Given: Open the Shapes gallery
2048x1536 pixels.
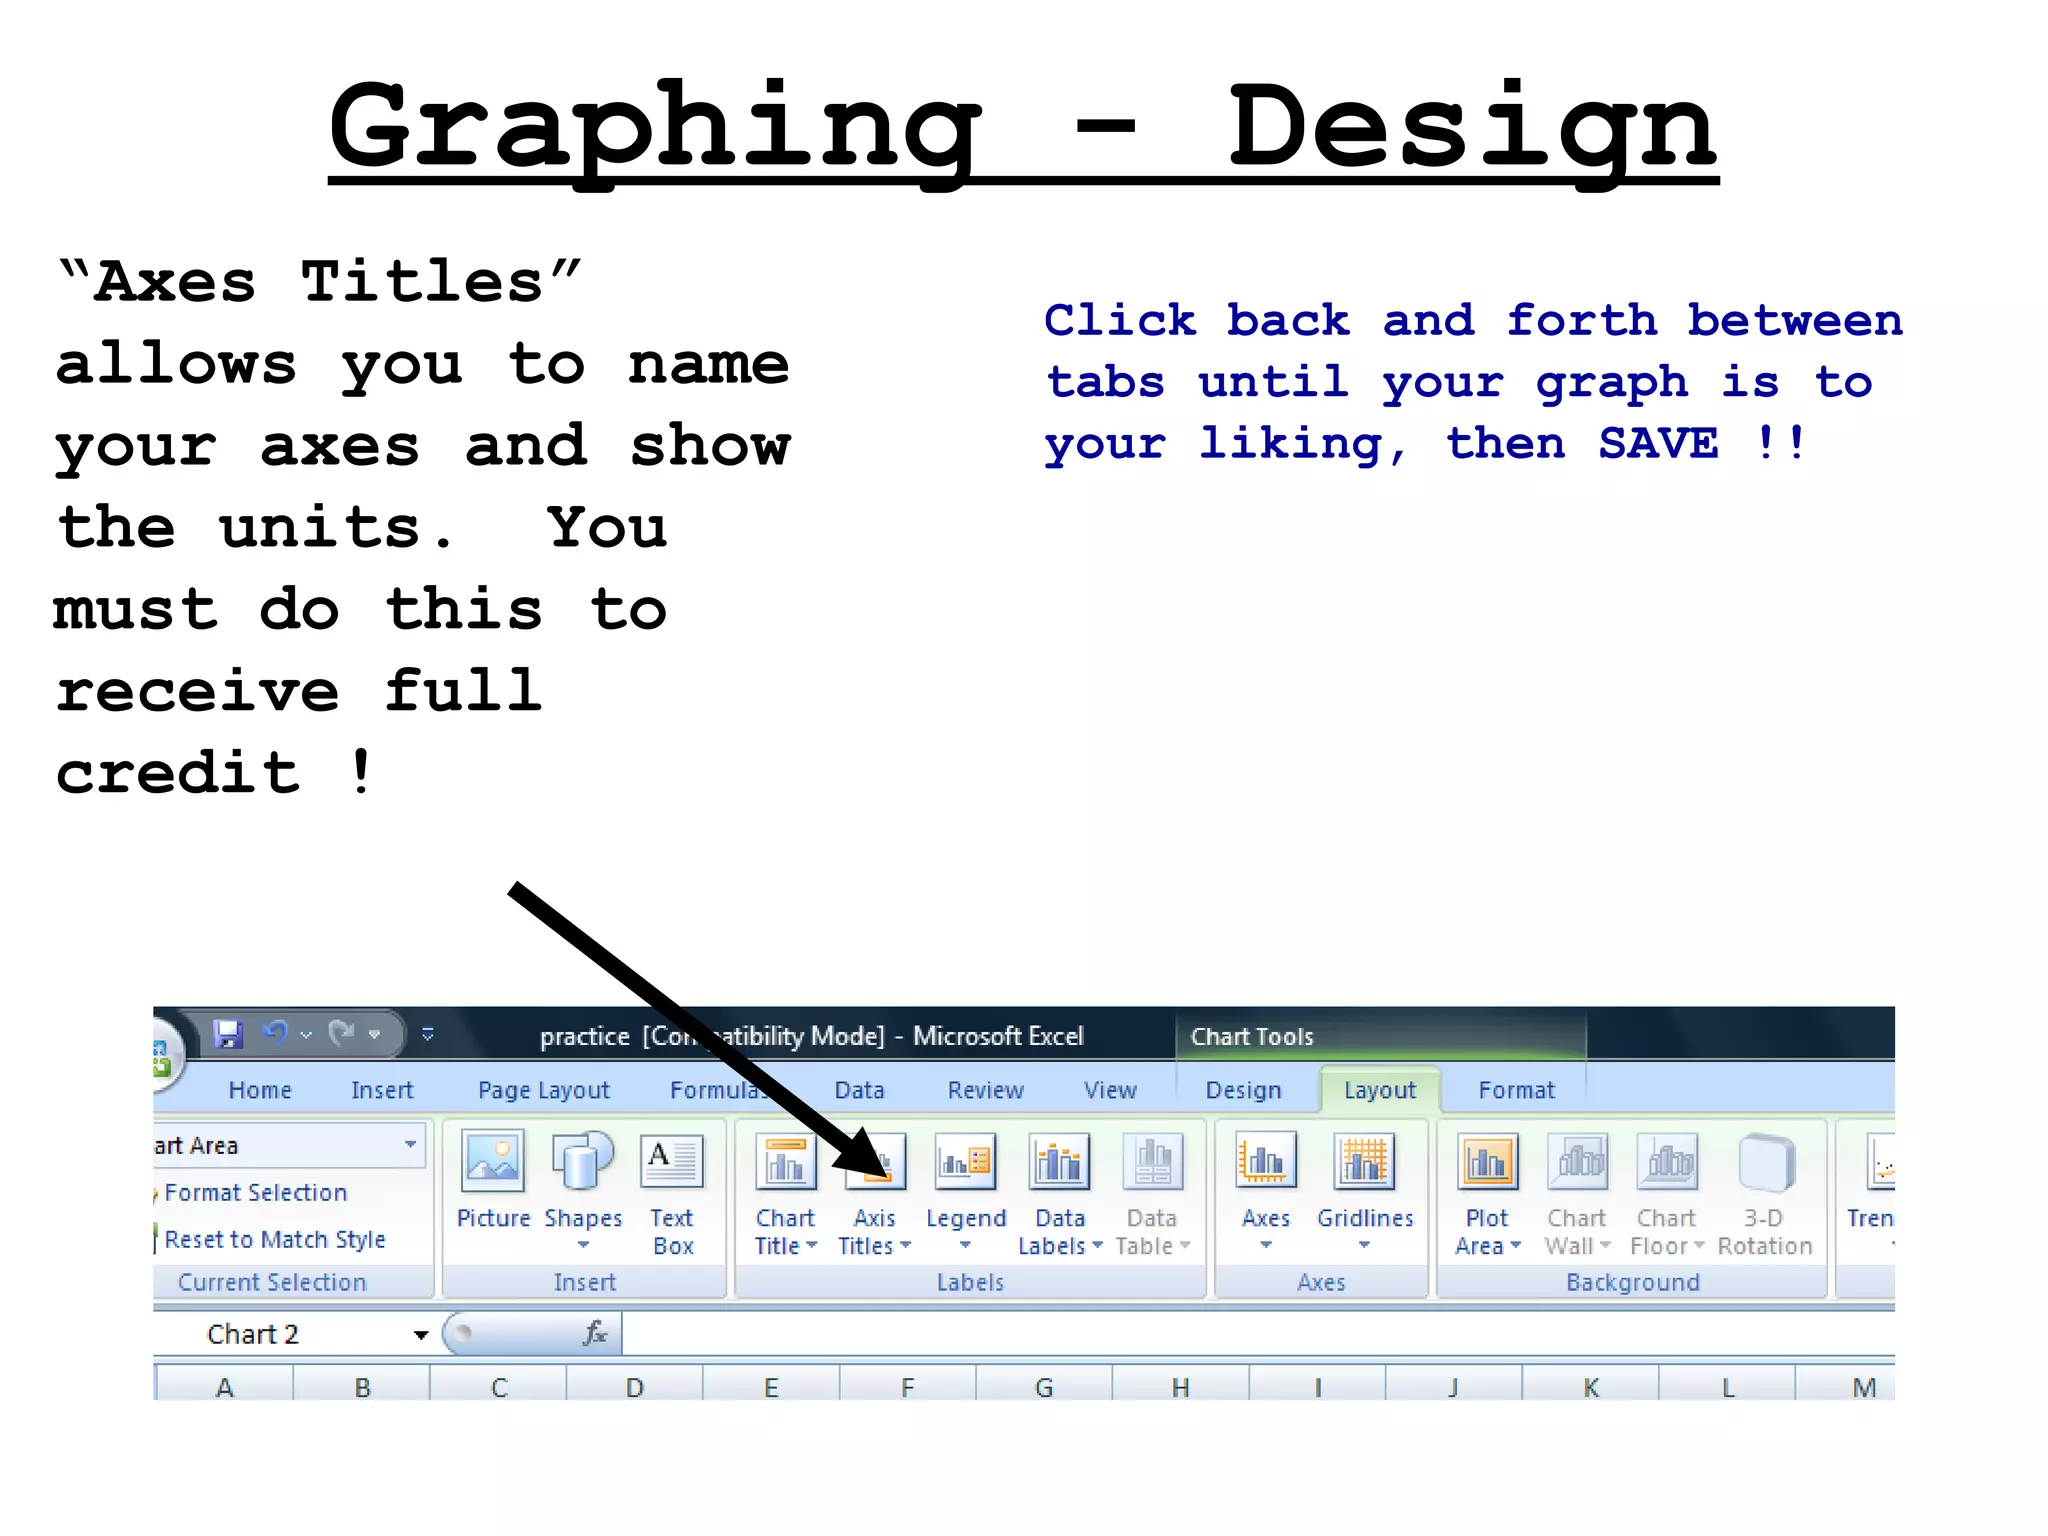Looking at the screenshot, I should 583,1191.
